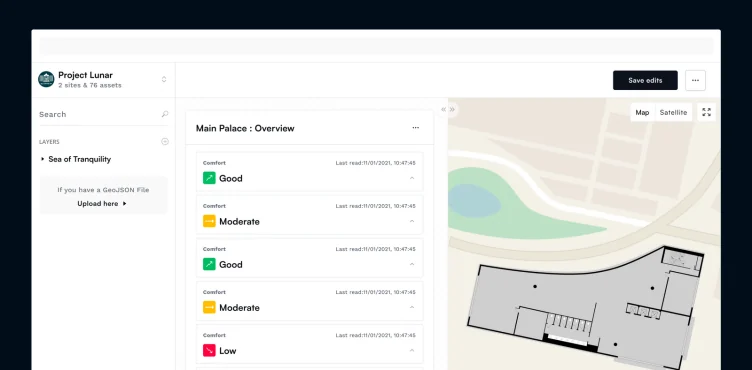Click the LAYERS section label
The image size is (752, 370).
tap(49, 142)
